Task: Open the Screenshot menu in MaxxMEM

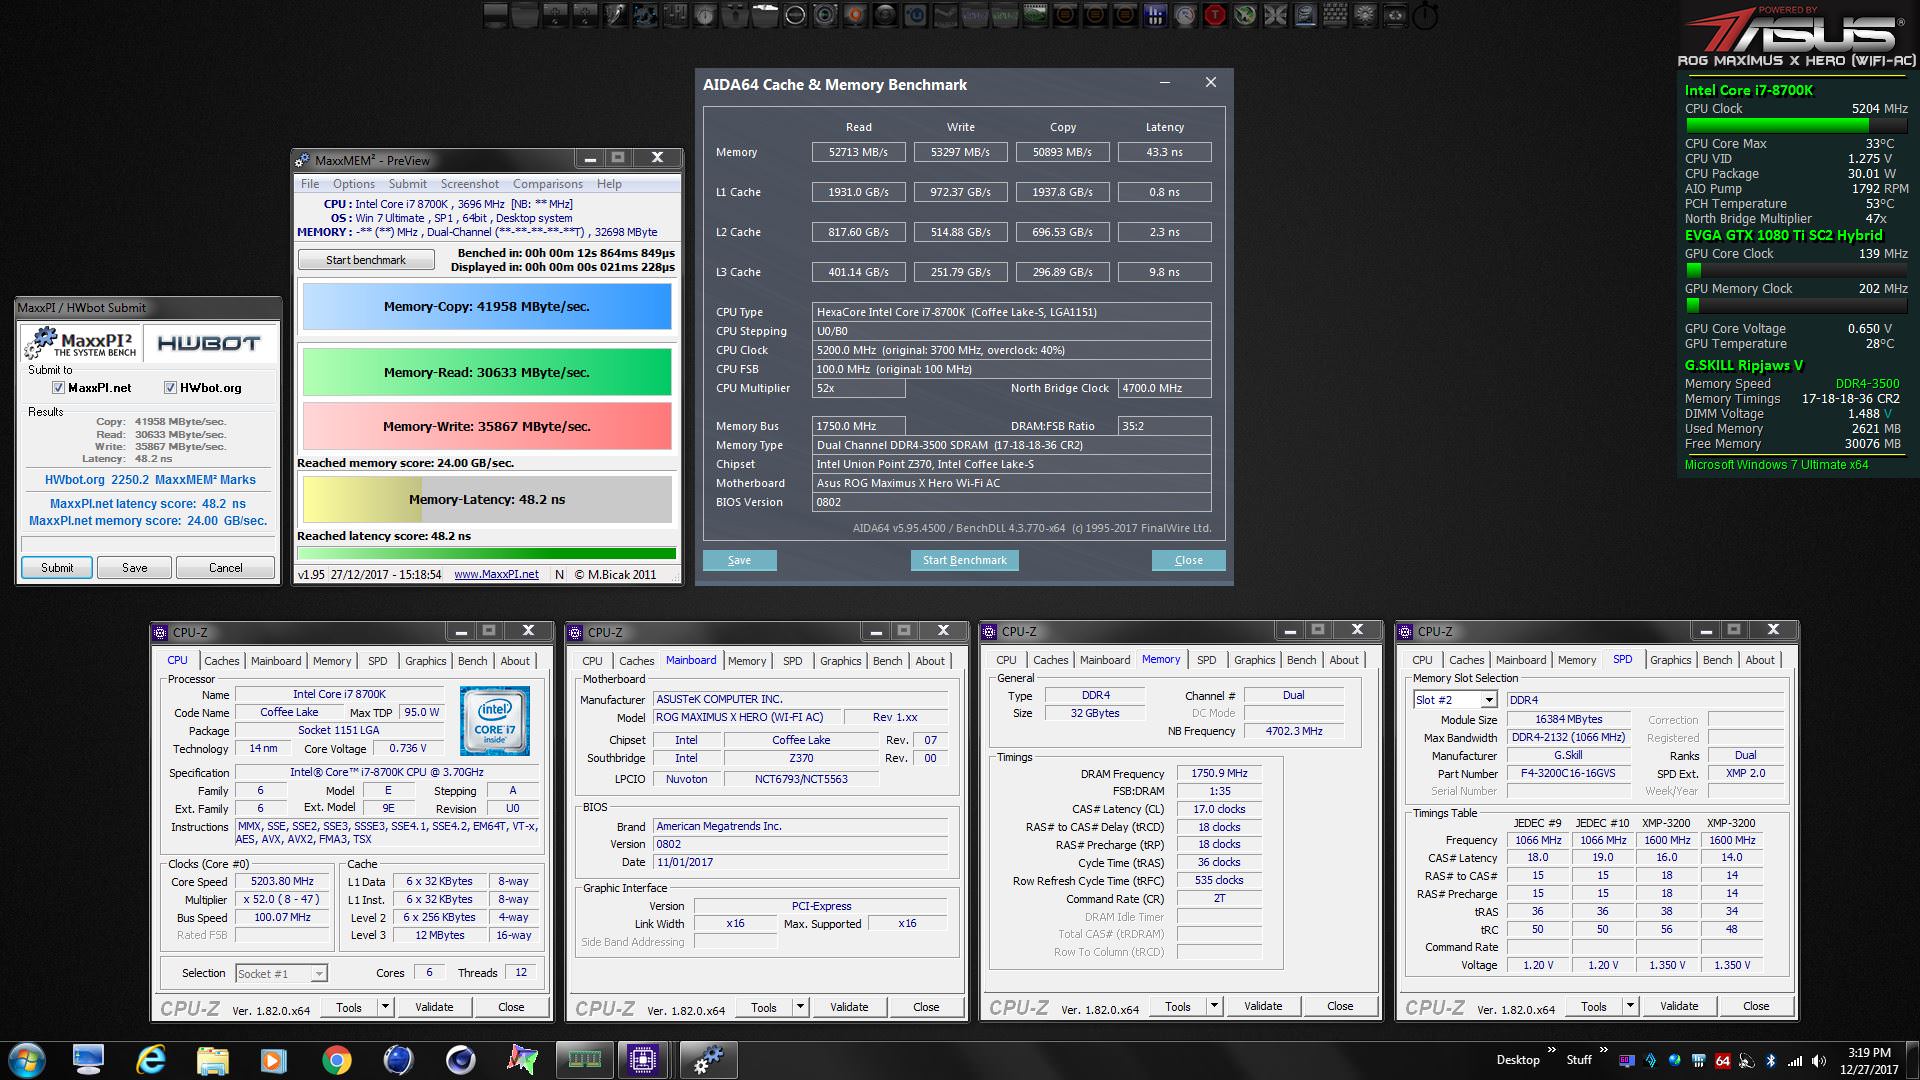Action: 469,184
